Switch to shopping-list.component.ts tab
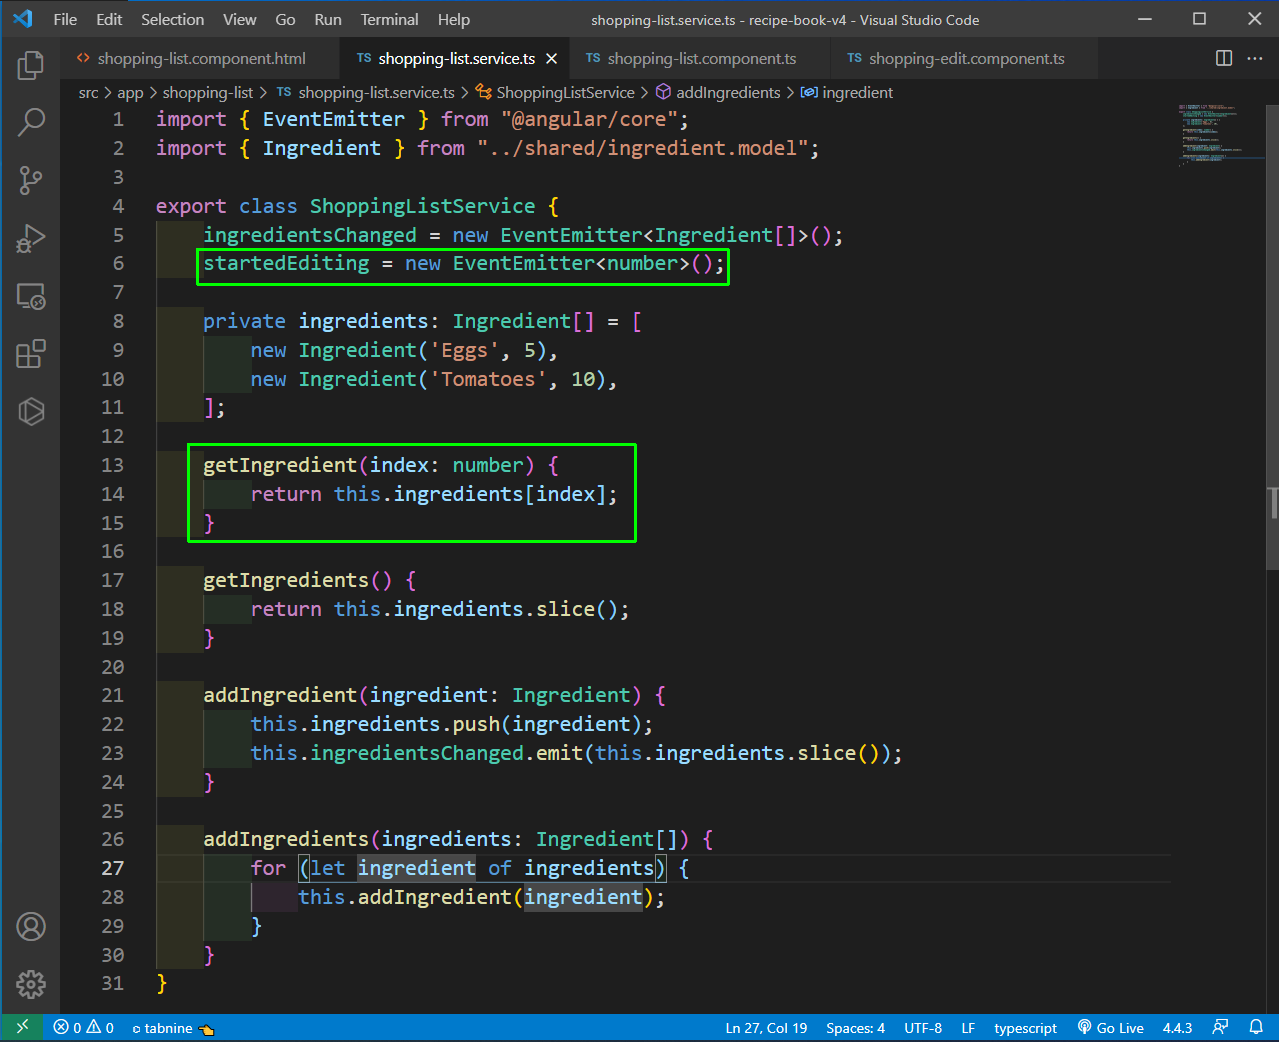 pos(700,58)
